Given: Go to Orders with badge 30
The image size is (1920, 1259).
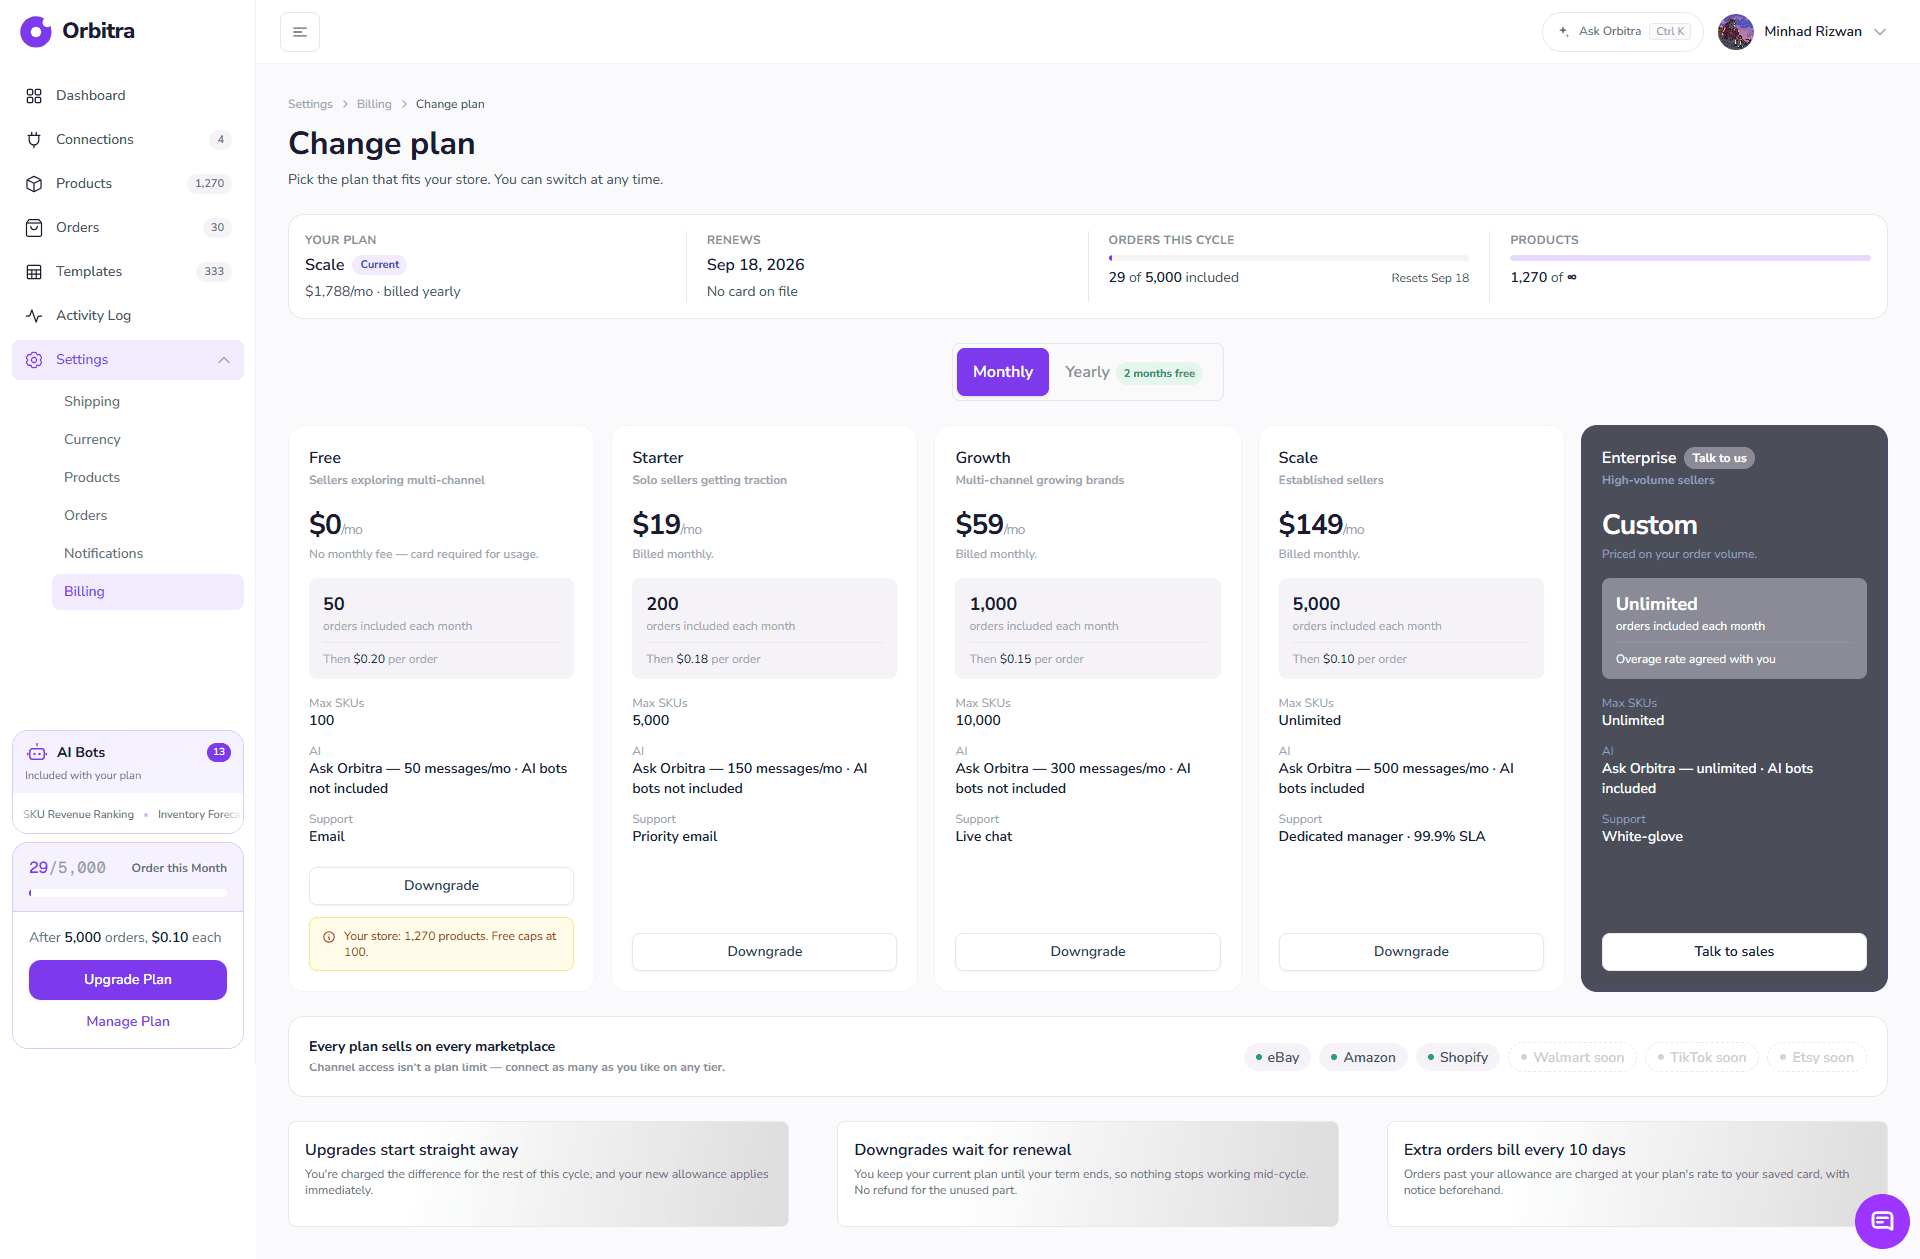Looking at the screenshot, I should 128,228.
